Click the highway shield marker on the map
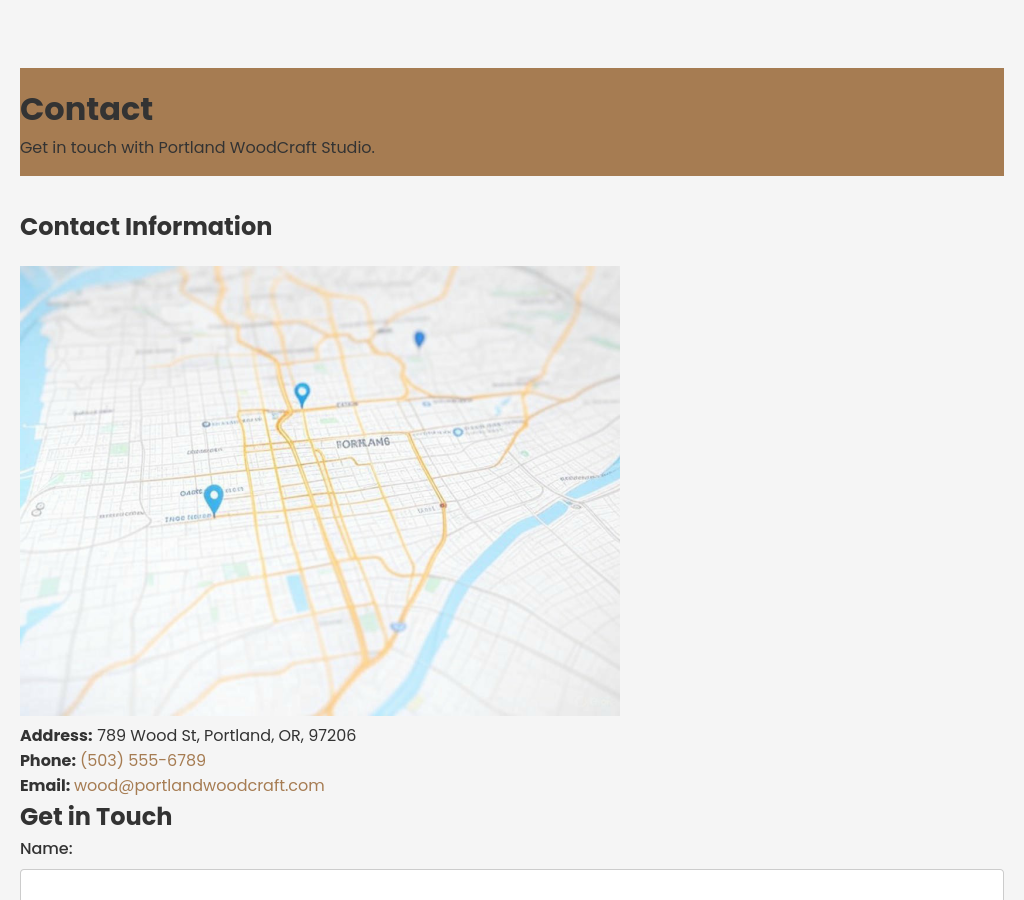 click(x=398, y=627)
